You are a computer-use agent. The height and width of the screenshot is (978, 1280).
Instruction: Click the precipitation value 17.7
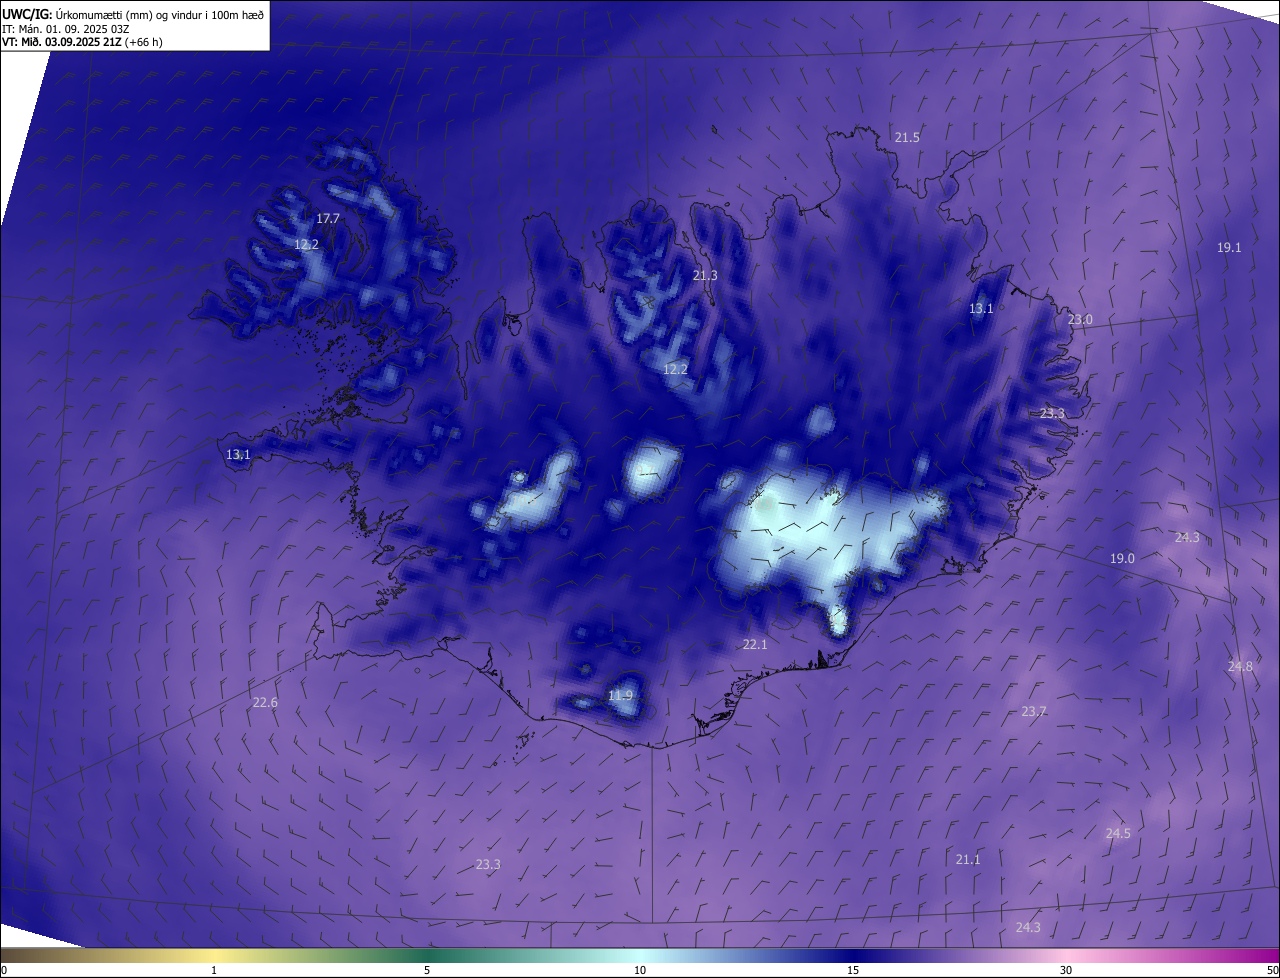point(328,218)
